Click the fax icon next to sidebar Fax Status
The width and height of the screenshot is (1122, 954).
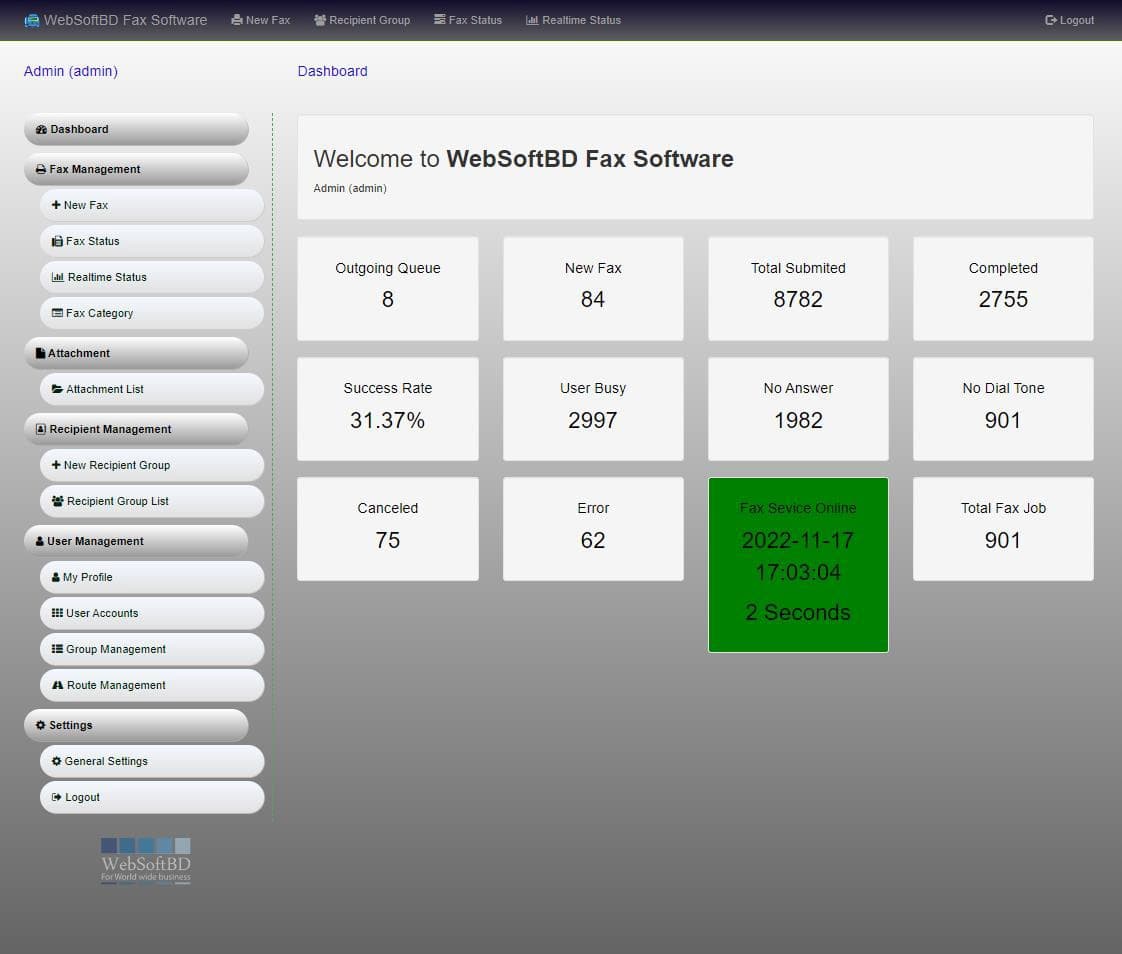[57, 241]
